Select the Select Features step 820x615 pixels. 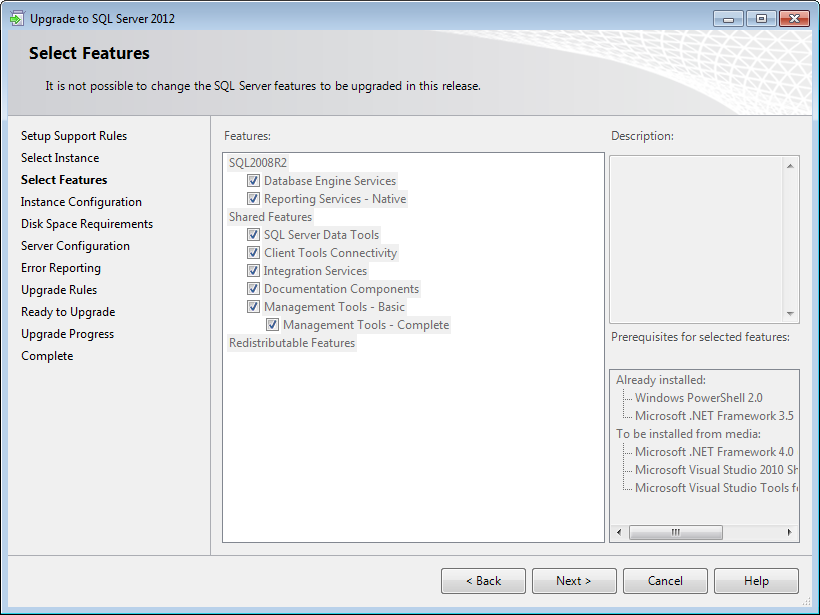tap(64, 180)
